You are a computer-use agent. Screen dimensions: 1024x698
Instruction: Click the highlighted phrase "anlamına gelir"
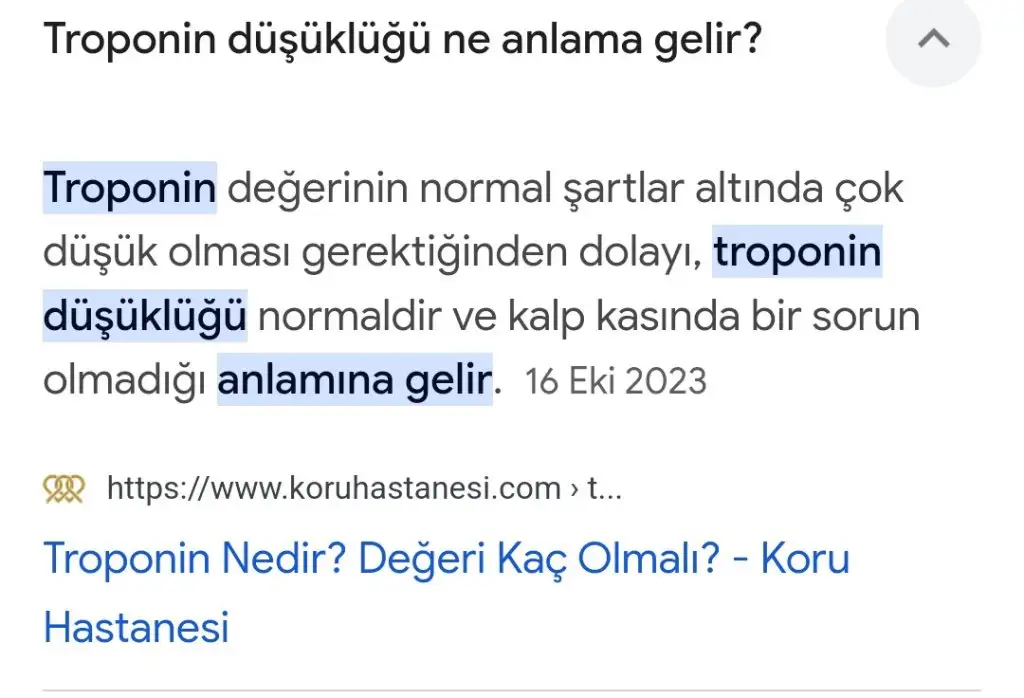click(x=355, y=380)
